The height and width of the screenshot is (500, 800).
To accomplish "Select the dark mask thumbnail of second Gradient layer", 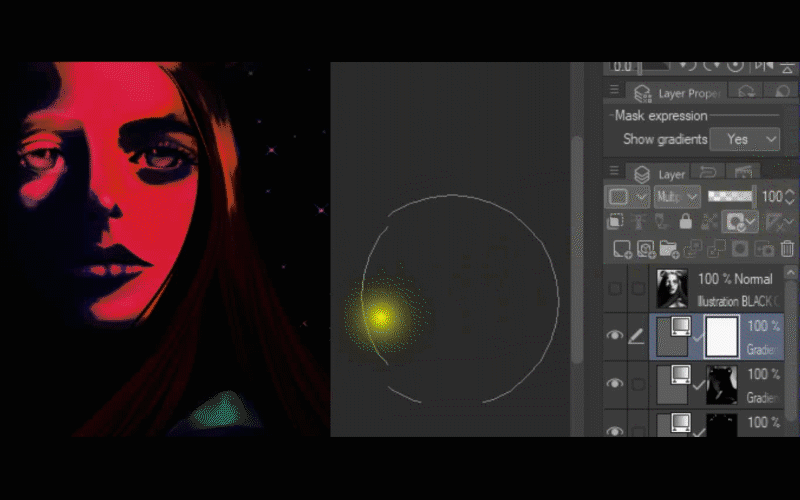I will point(721,385).
